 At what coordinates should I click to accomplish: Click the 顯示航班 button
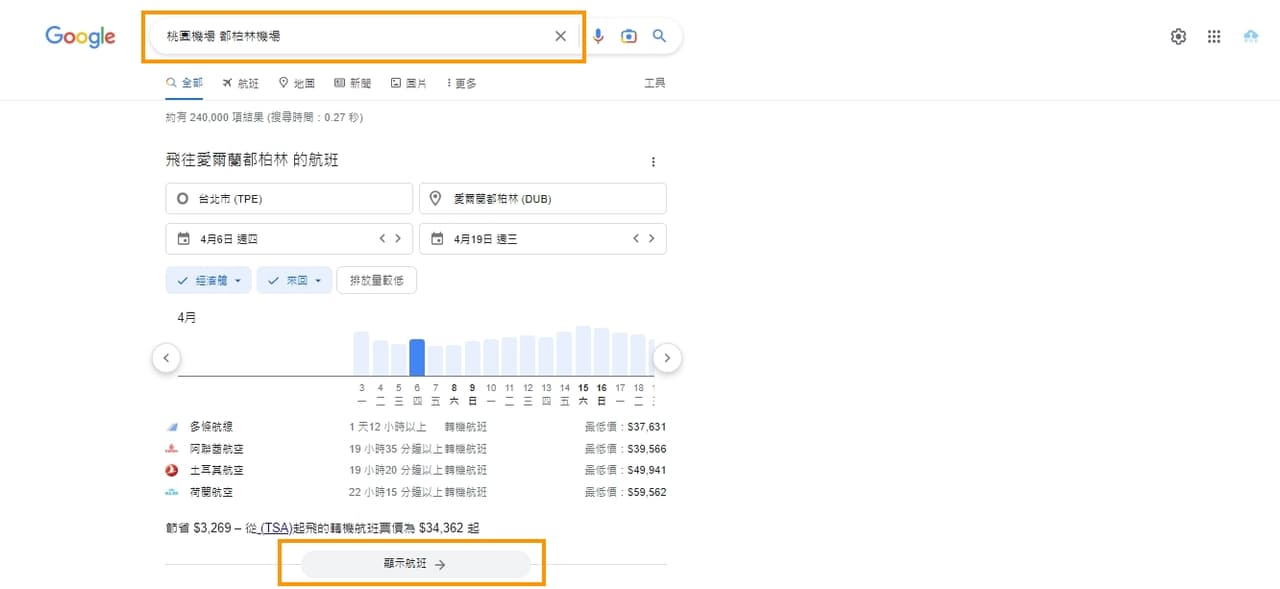point(415,564)
